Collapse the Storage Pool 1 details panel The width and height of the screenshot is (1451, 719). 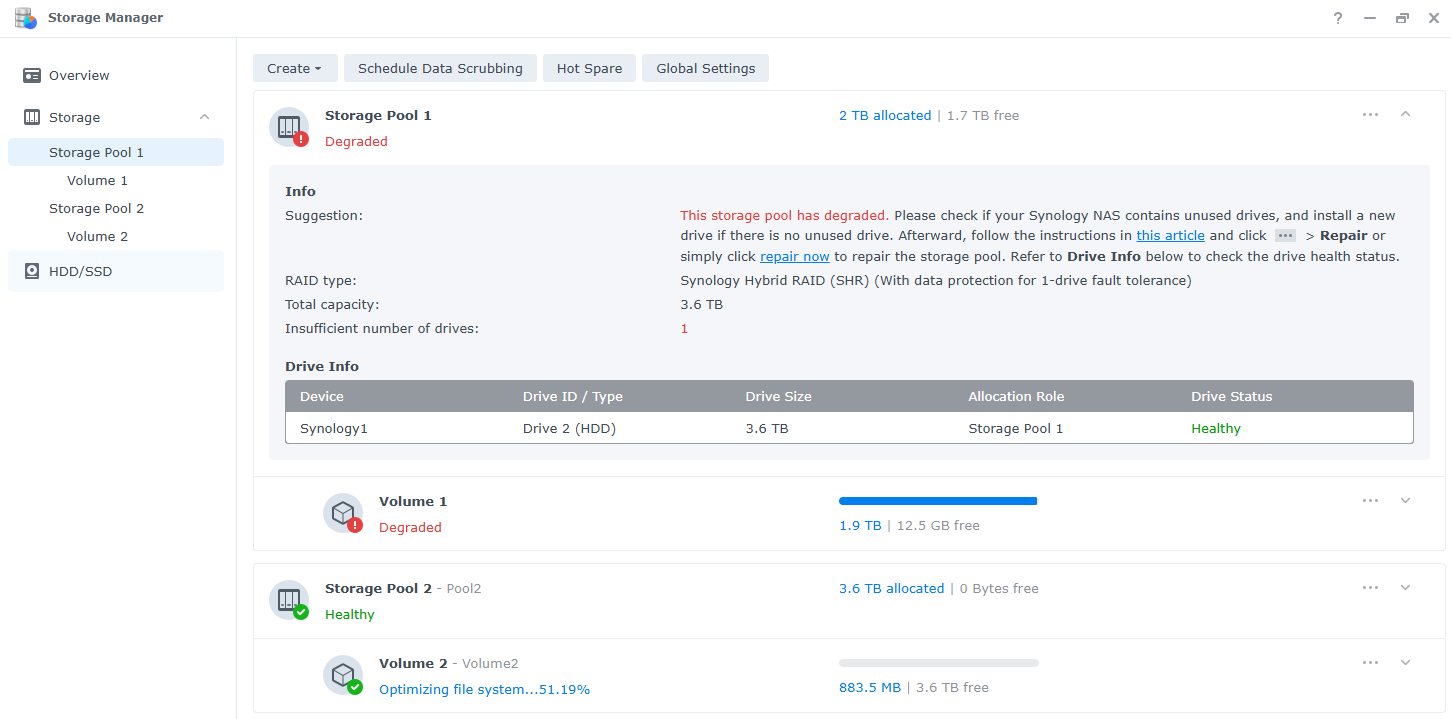(x=1405, y=114)
